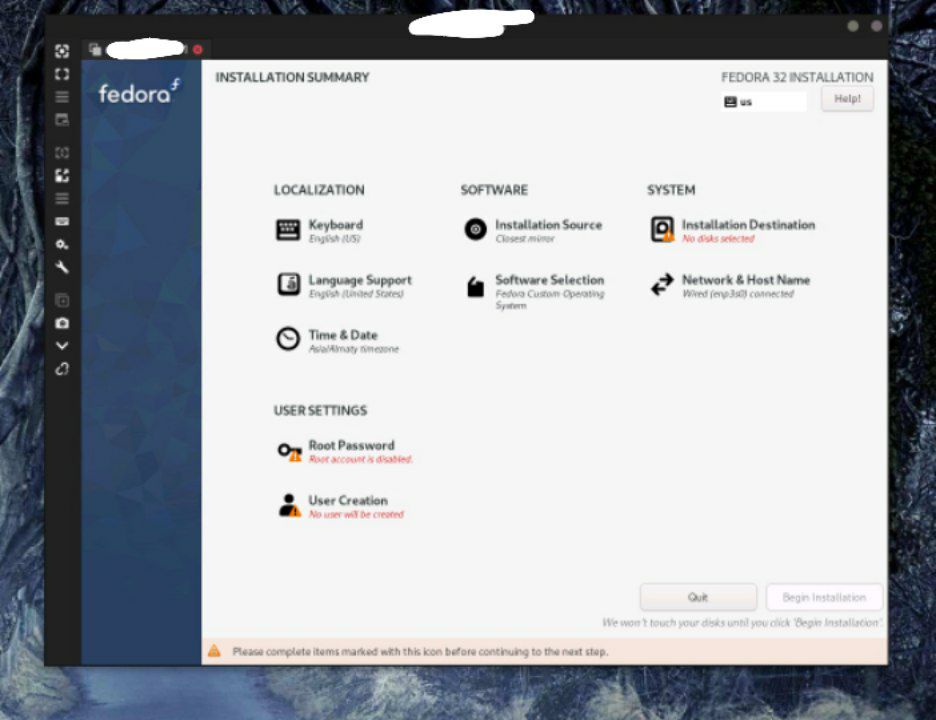Open the wrench Tools menu
The image size is (936, 720).
pos(62,267)
